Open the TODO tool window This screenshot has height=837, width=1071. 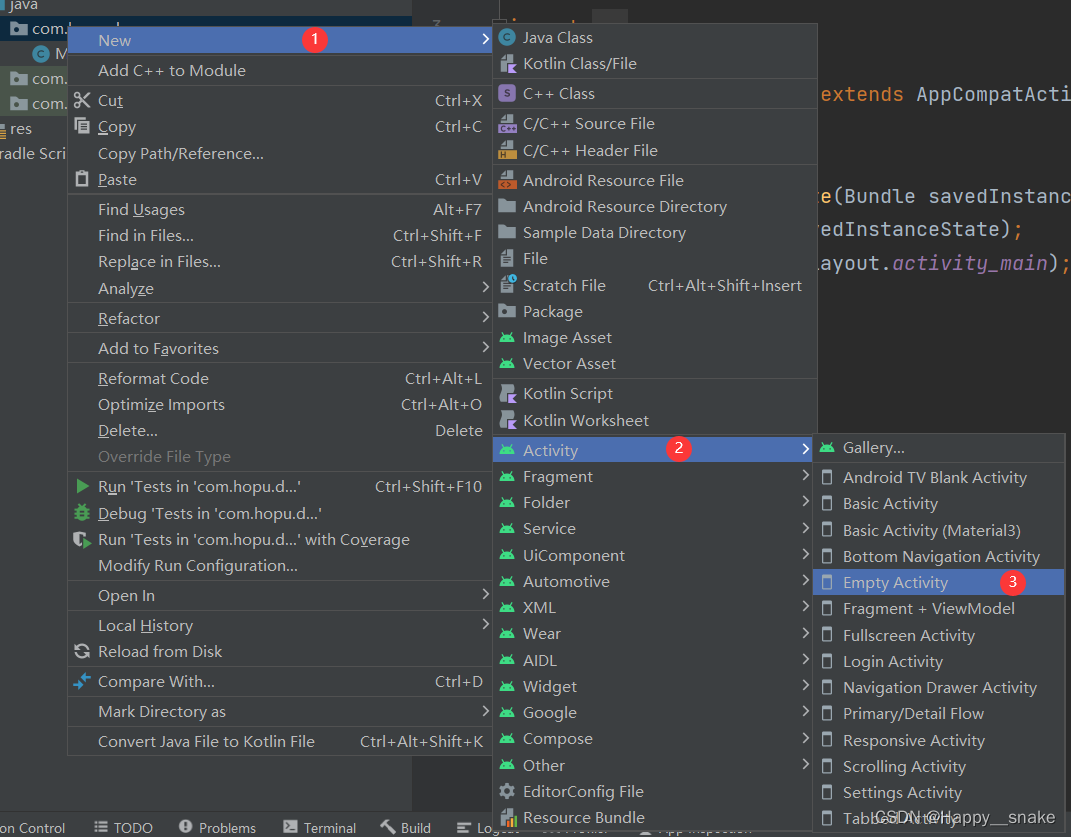[x=124, y=827]
